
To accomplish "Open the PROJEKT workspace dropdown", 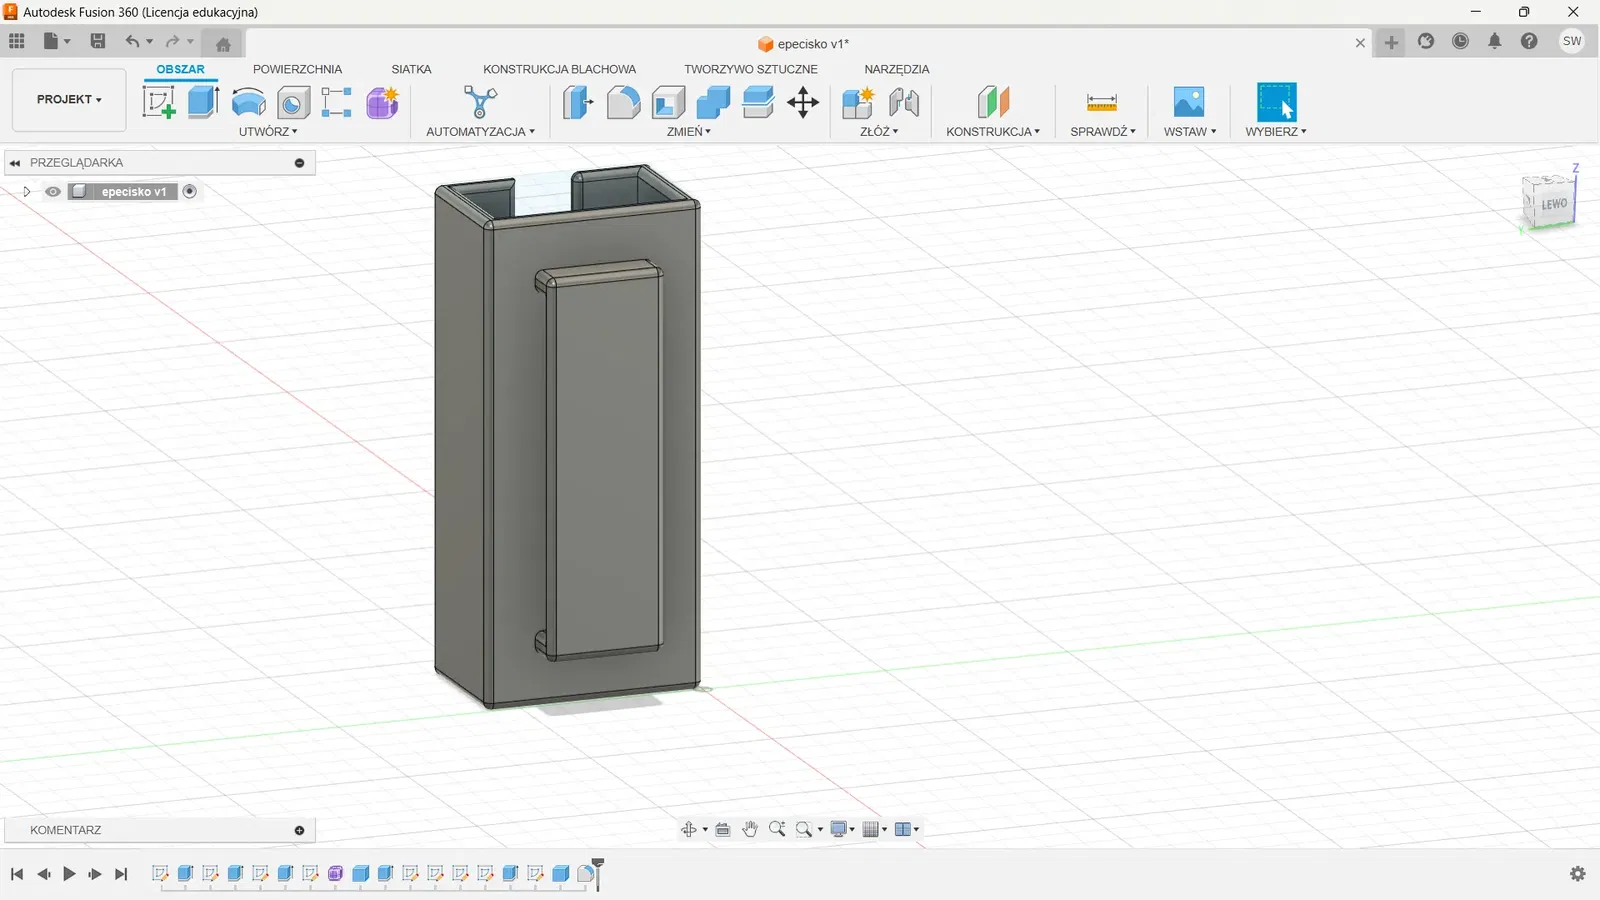I will pyautogui.click(x=69, y=100).
